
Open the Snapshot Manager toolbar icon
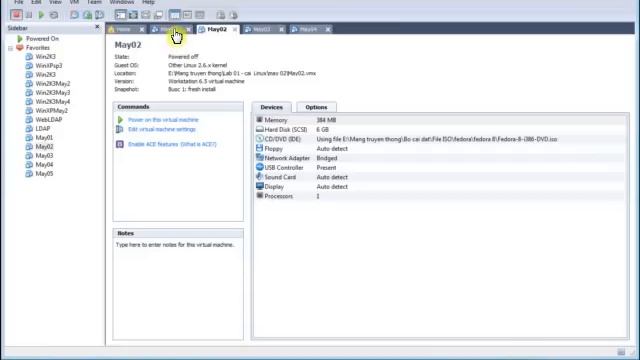tap(100, 15)
